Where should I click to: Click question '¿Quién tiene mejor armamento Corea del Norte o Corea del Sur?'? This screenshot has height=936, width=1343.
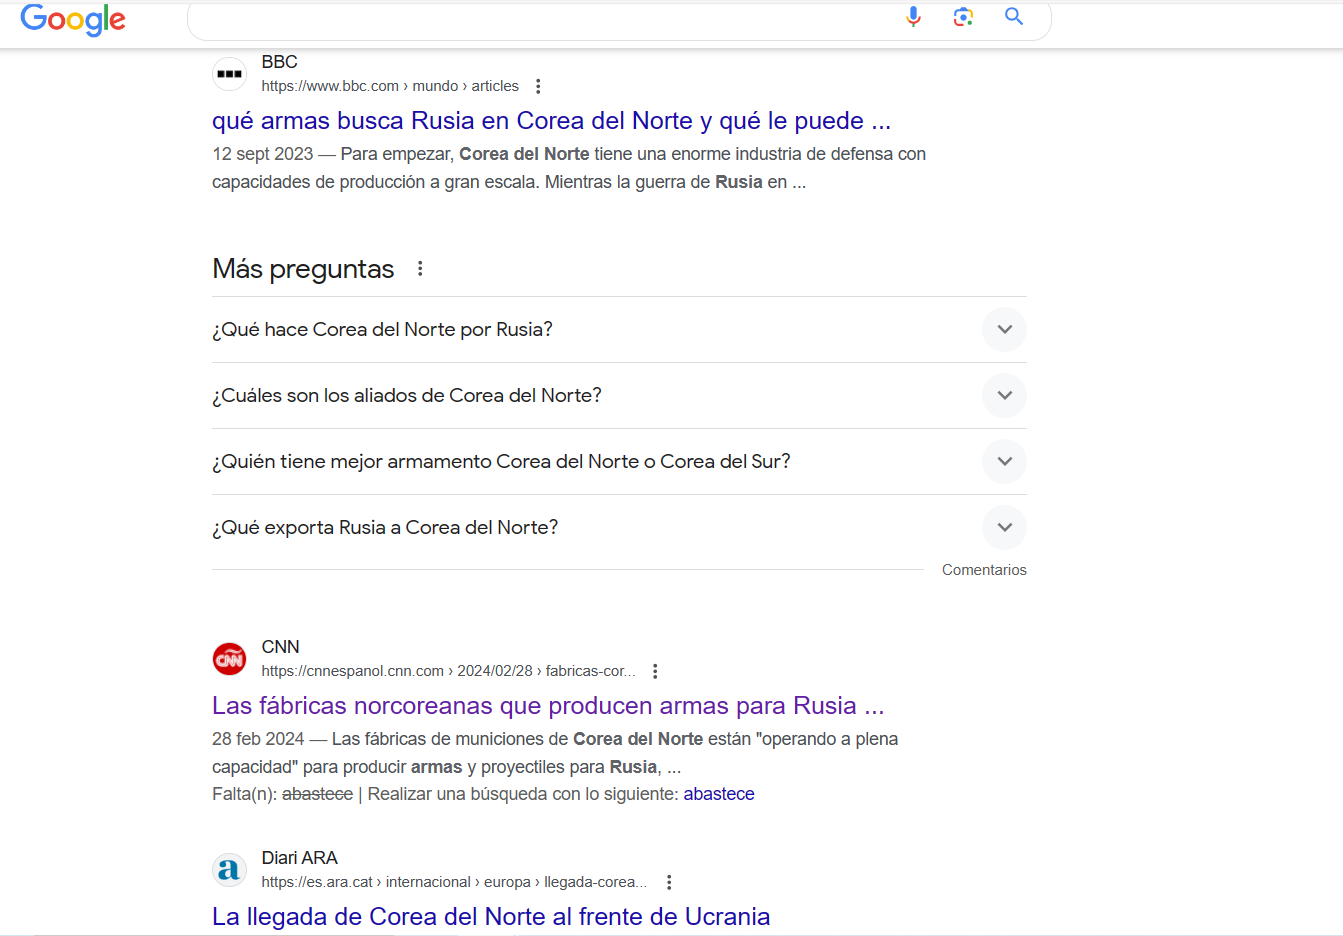click(x=501, y=462)
